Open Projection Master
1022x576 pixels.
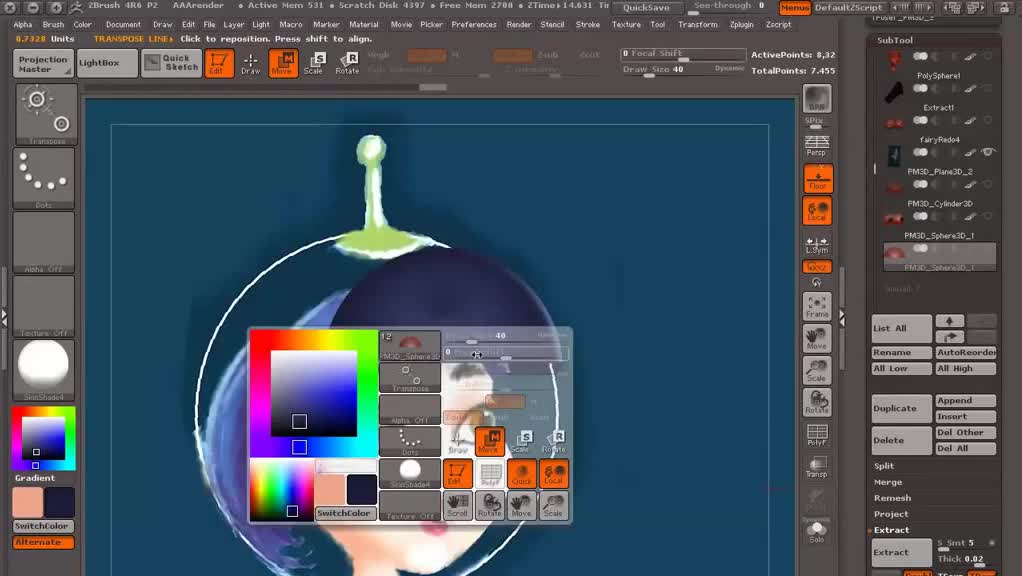click(43, 64)
